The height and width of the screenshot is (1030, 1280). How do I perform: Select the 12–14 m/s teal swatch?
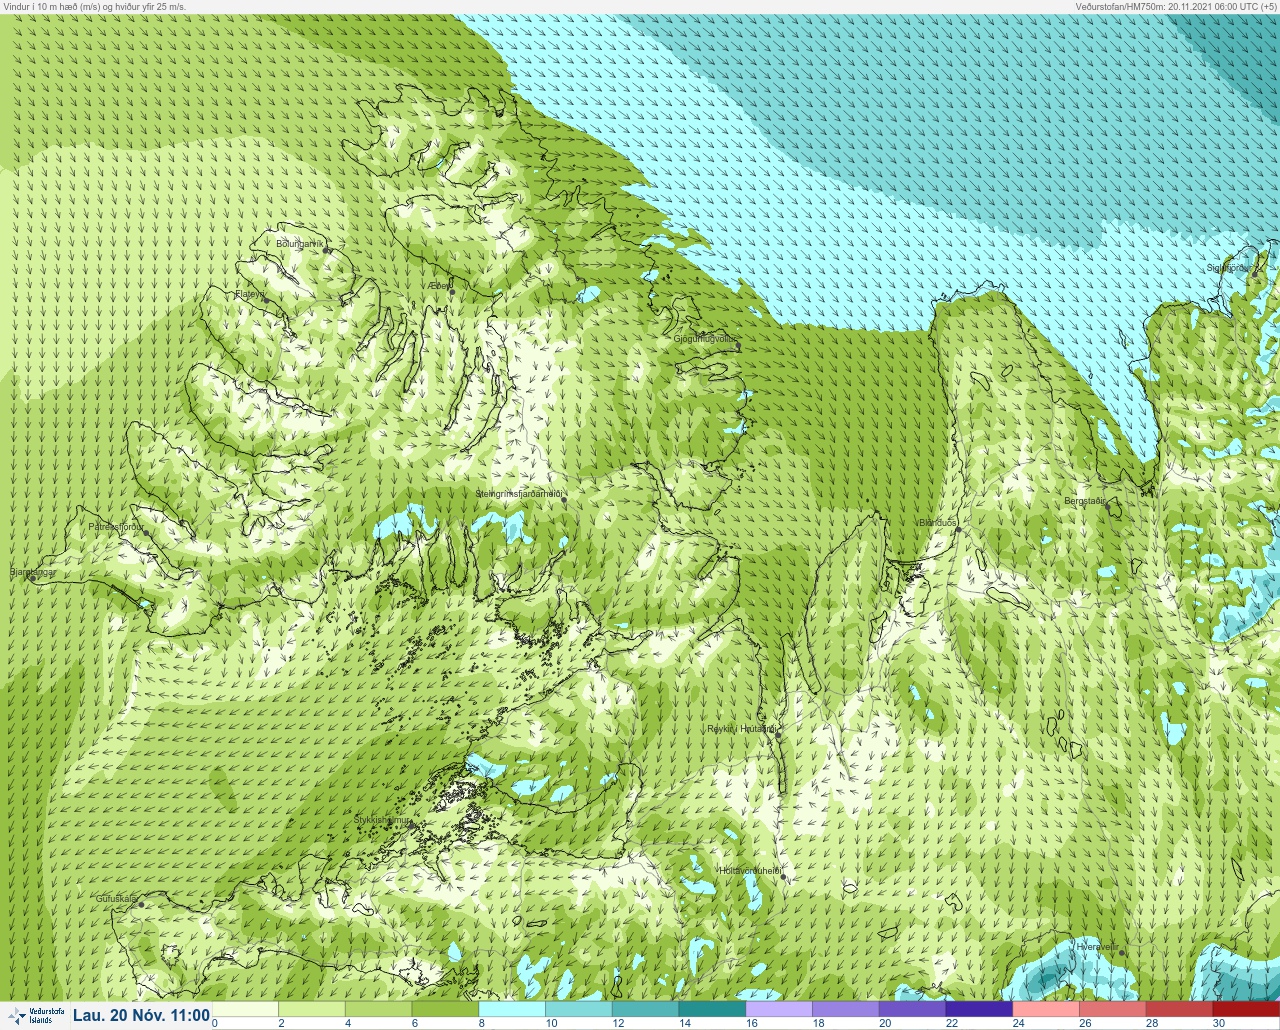(645, 1009)
